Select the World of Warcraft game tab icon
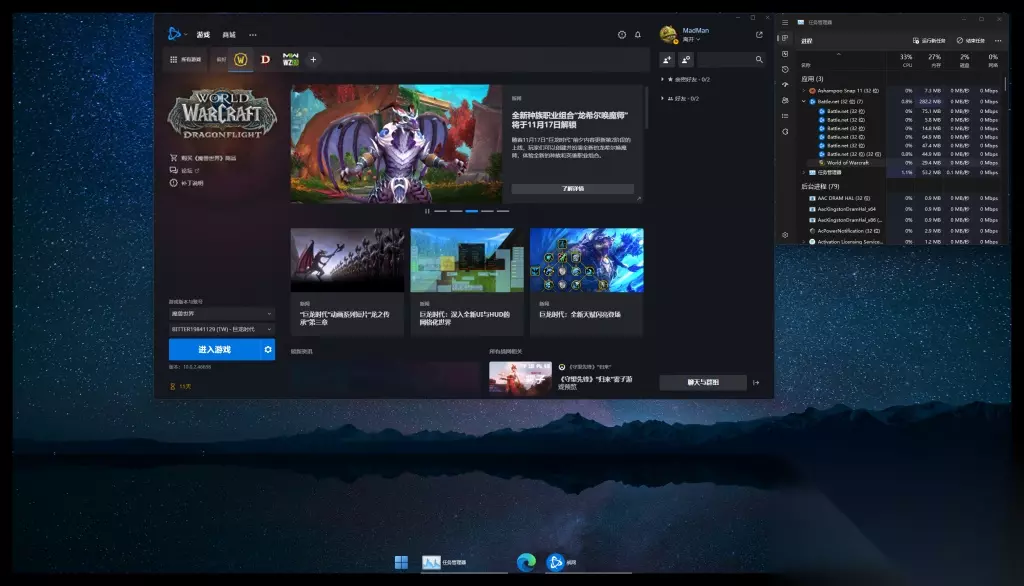Viewport: 1024px width, 586px height. [x=240, y=60]
